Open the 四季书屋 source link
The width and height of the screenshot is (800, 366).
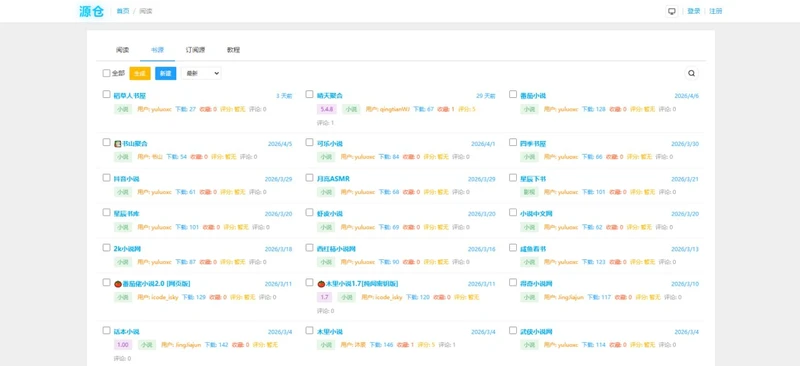click(533, 144)
